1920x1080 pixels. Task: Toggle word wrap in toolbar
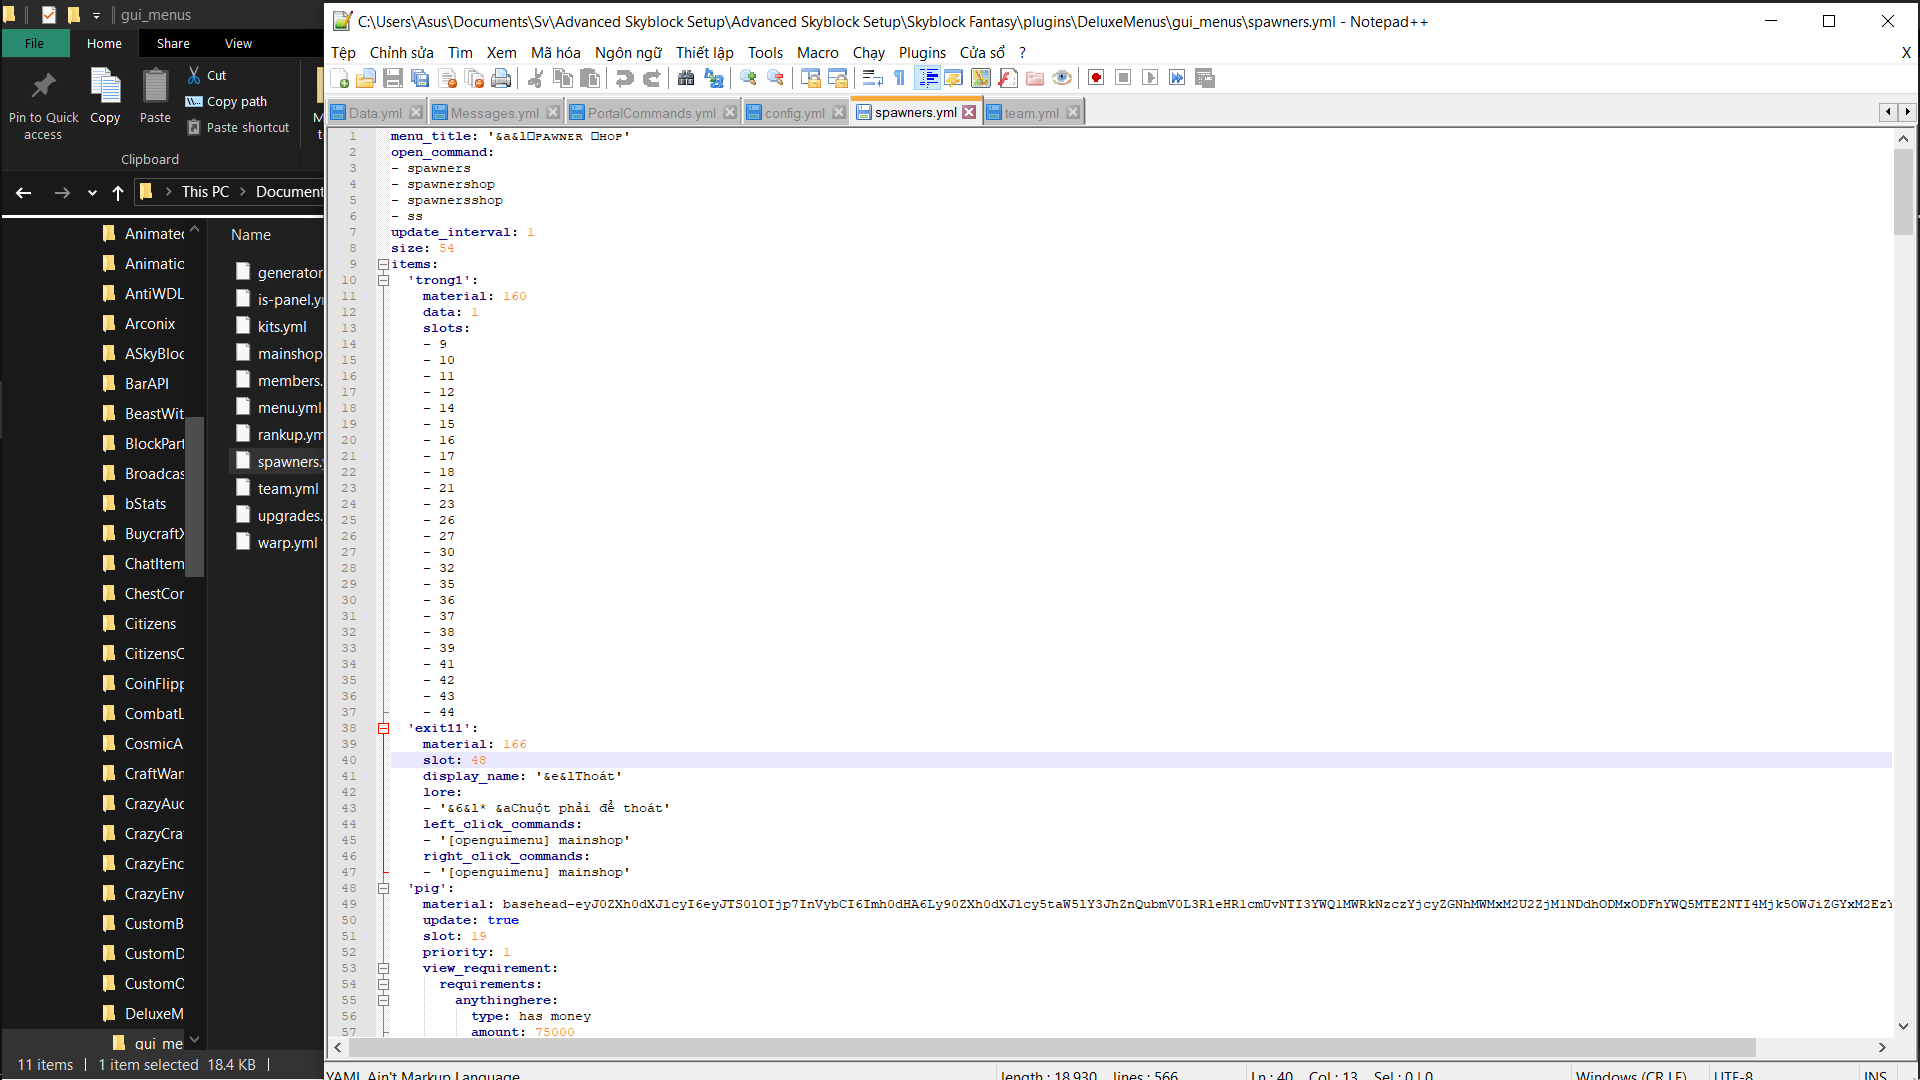pos(872,78)
